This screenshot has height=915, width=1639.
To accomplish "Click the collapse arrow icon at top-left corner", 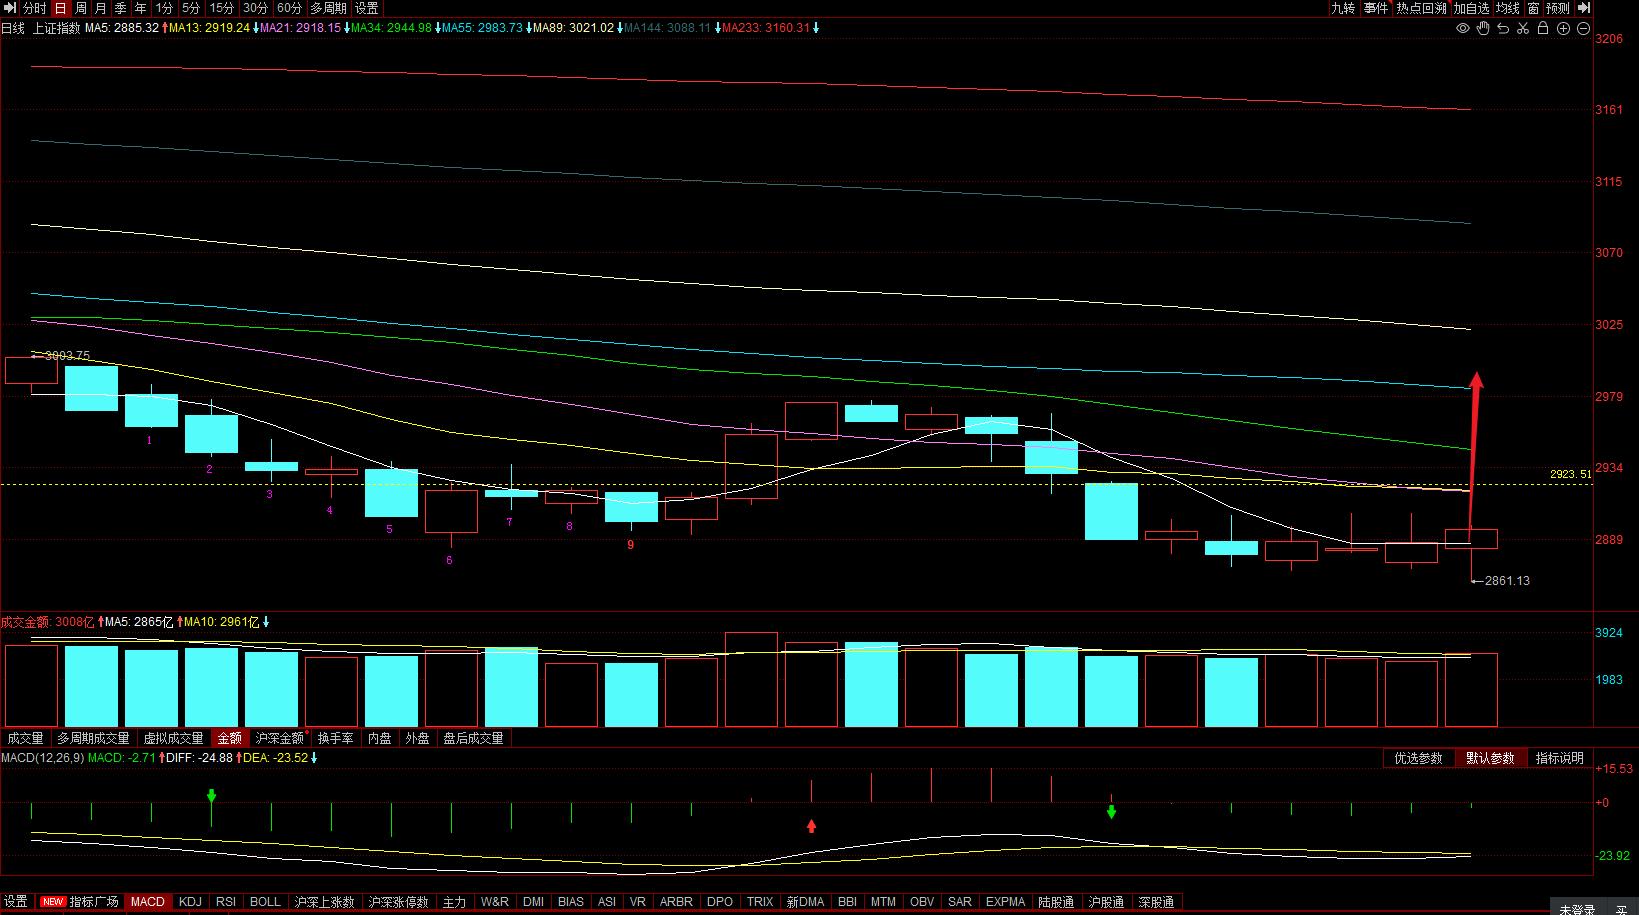I will [x=9, y=8].
